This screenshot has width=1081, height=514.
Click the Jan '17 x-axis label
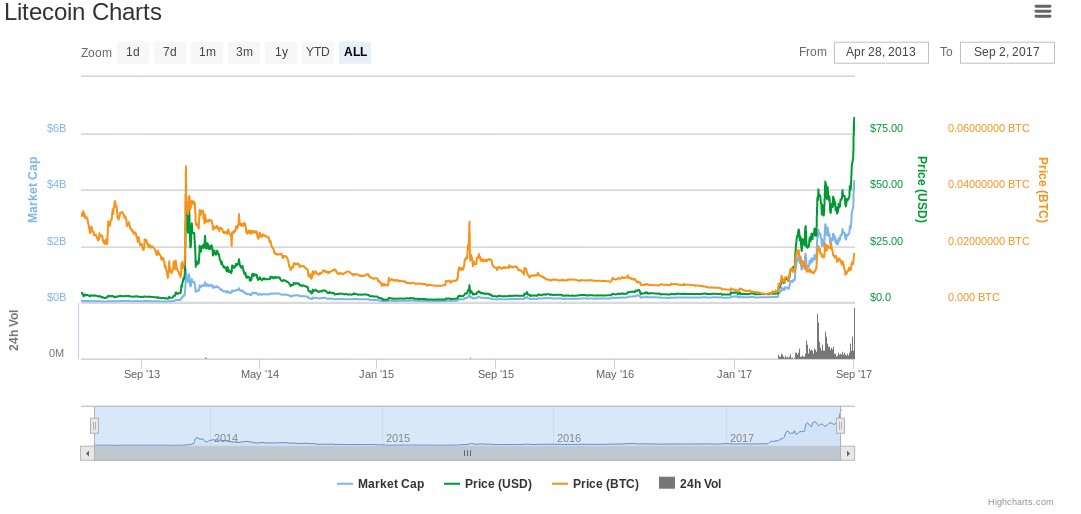735,374
